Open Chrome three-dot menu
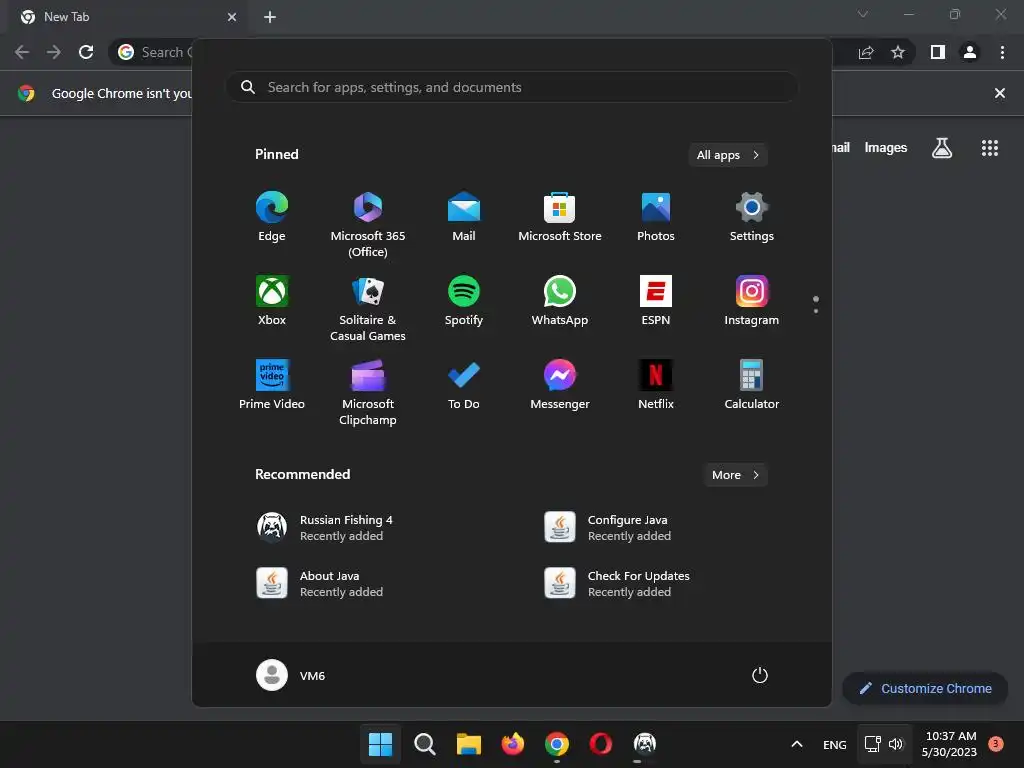Viewport: 1024px width, 768px height. [1002, 52]
